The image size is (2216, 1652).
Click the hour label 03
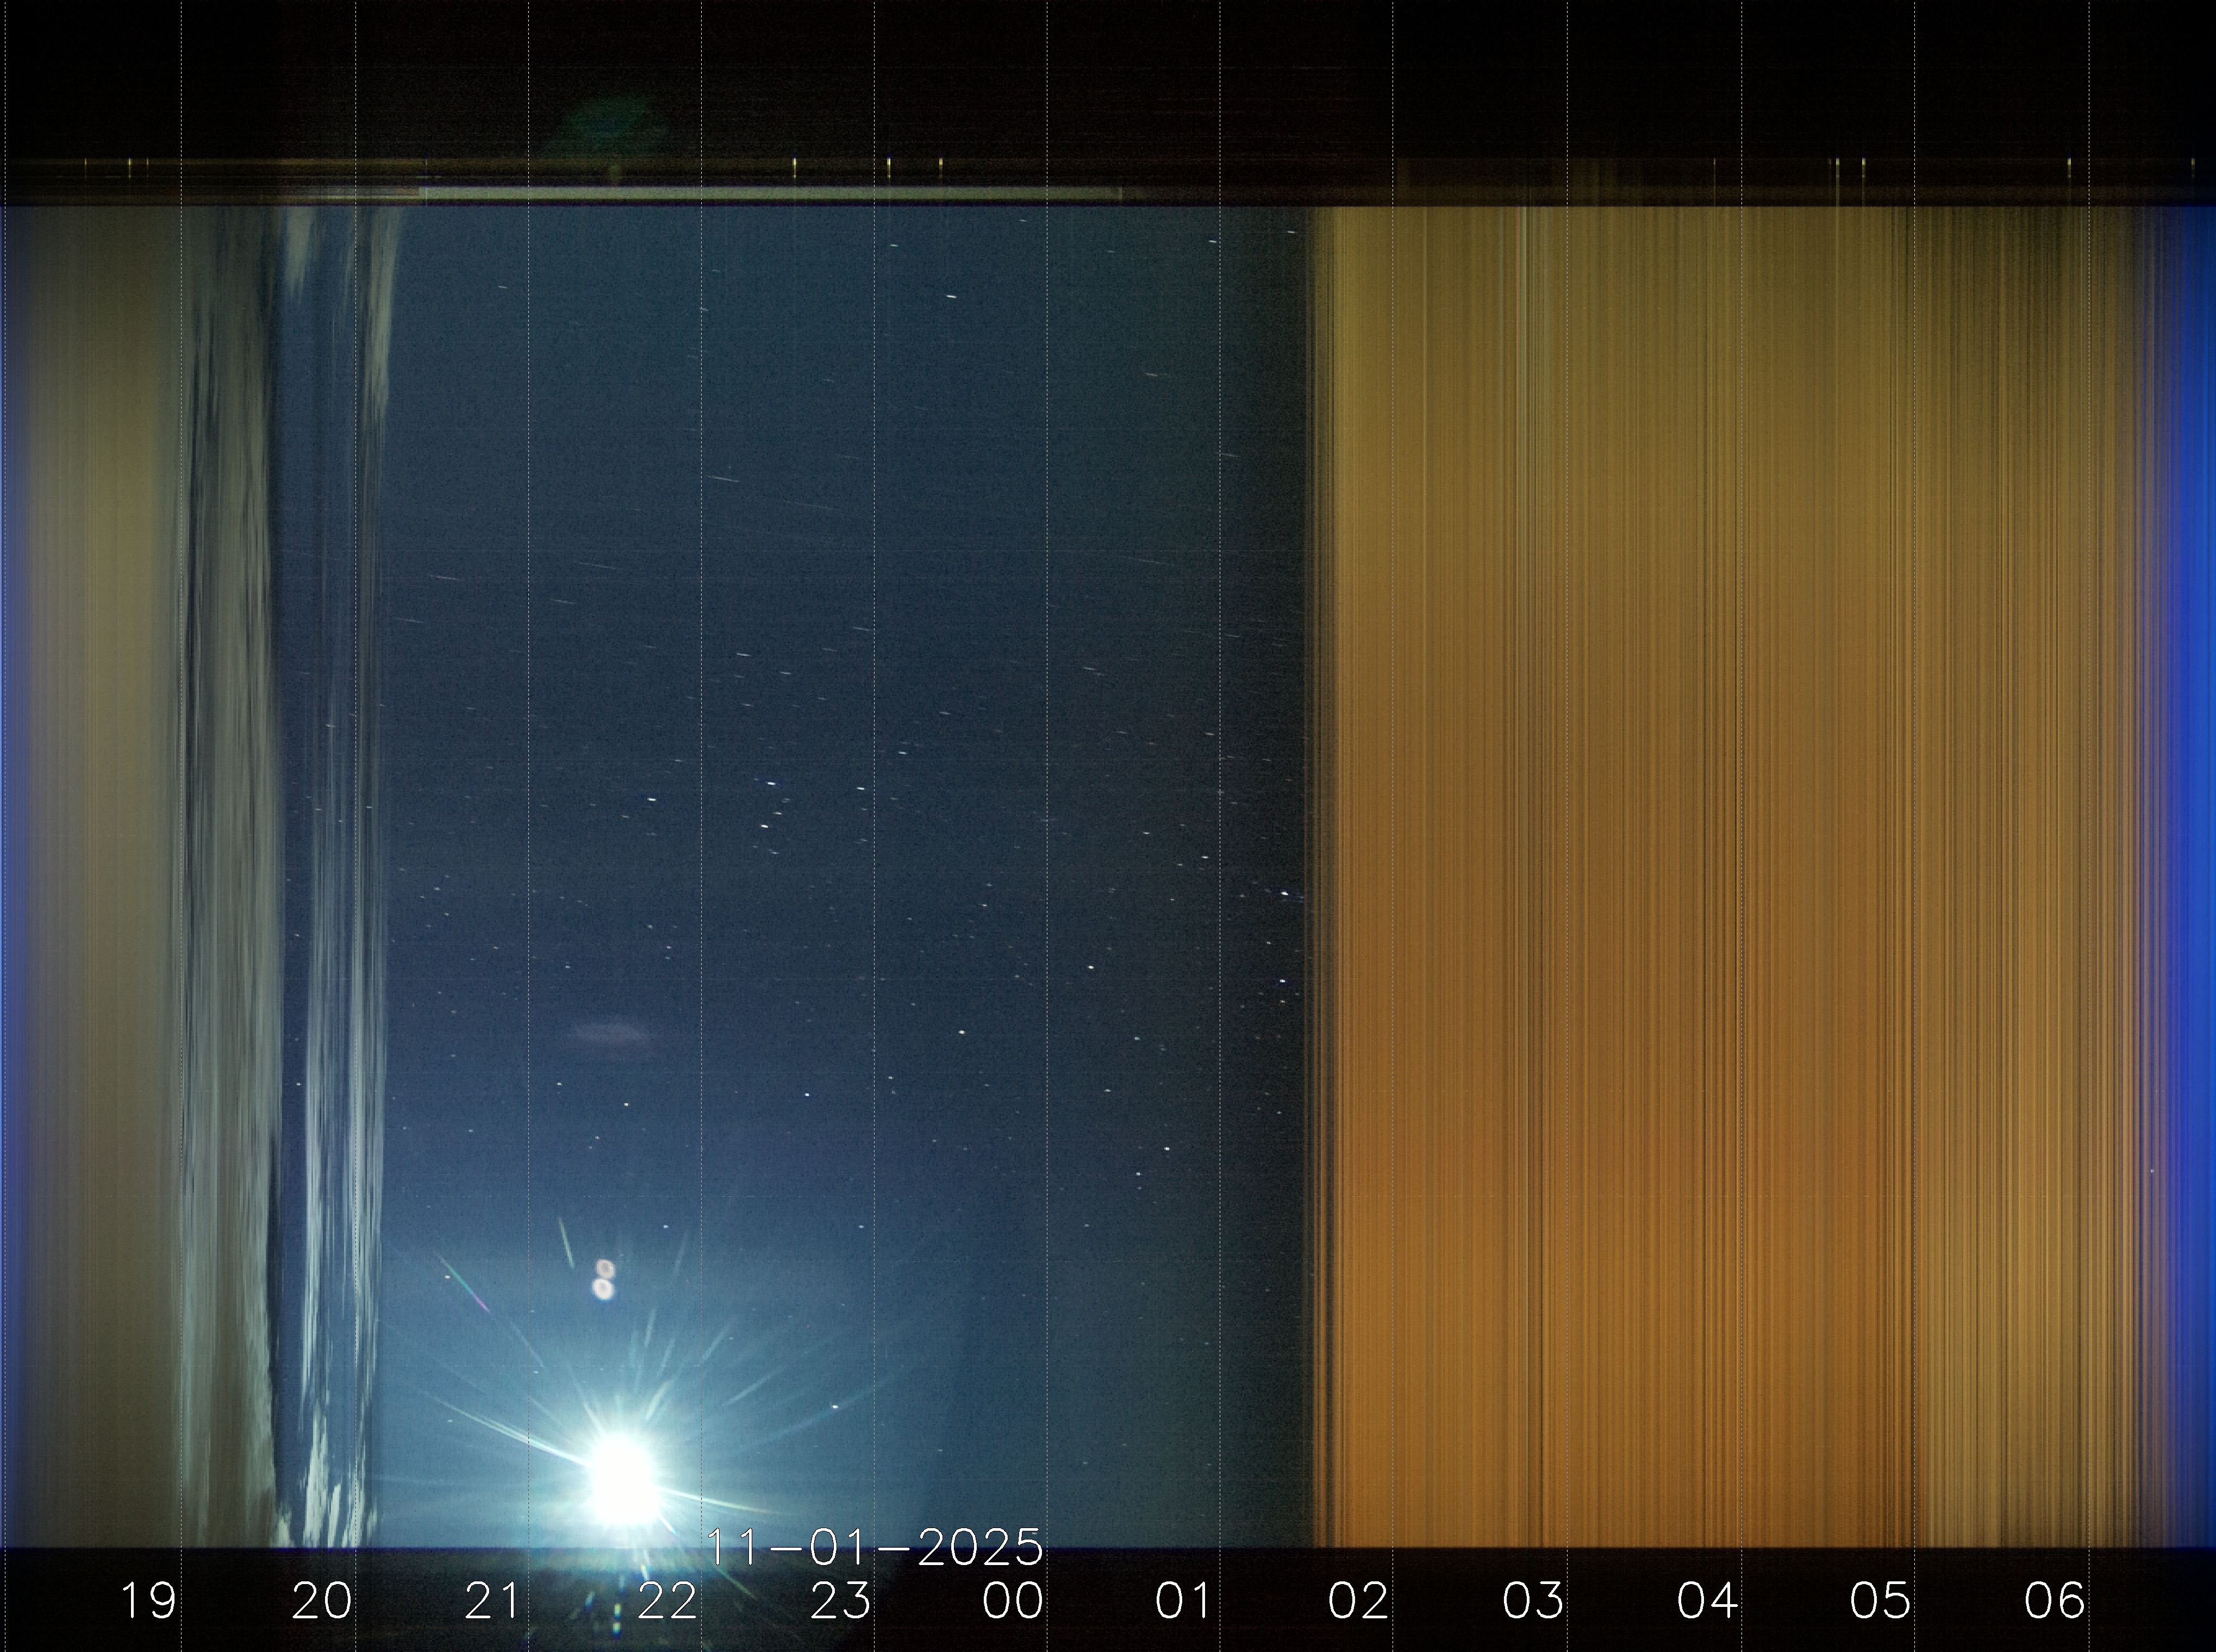pyautogui.click(x=1532, y=1601)
